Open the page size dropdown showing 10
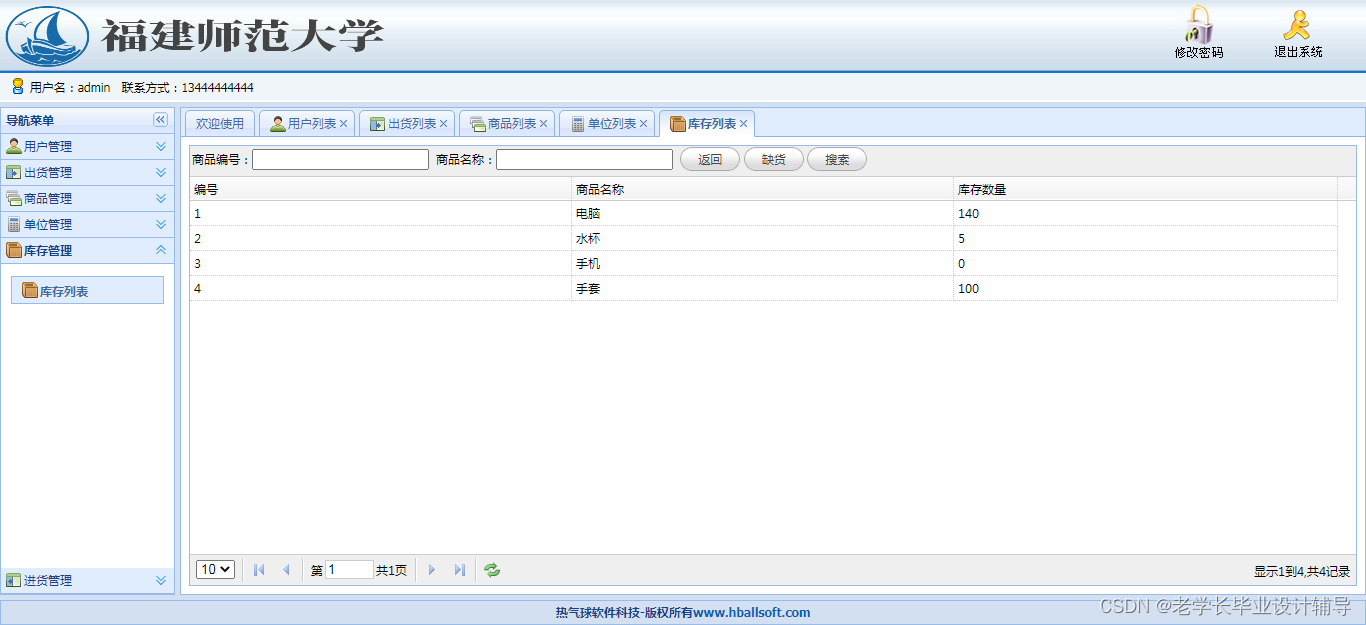The height and width of the screenshot is (625, 1366). click(215, 569)
